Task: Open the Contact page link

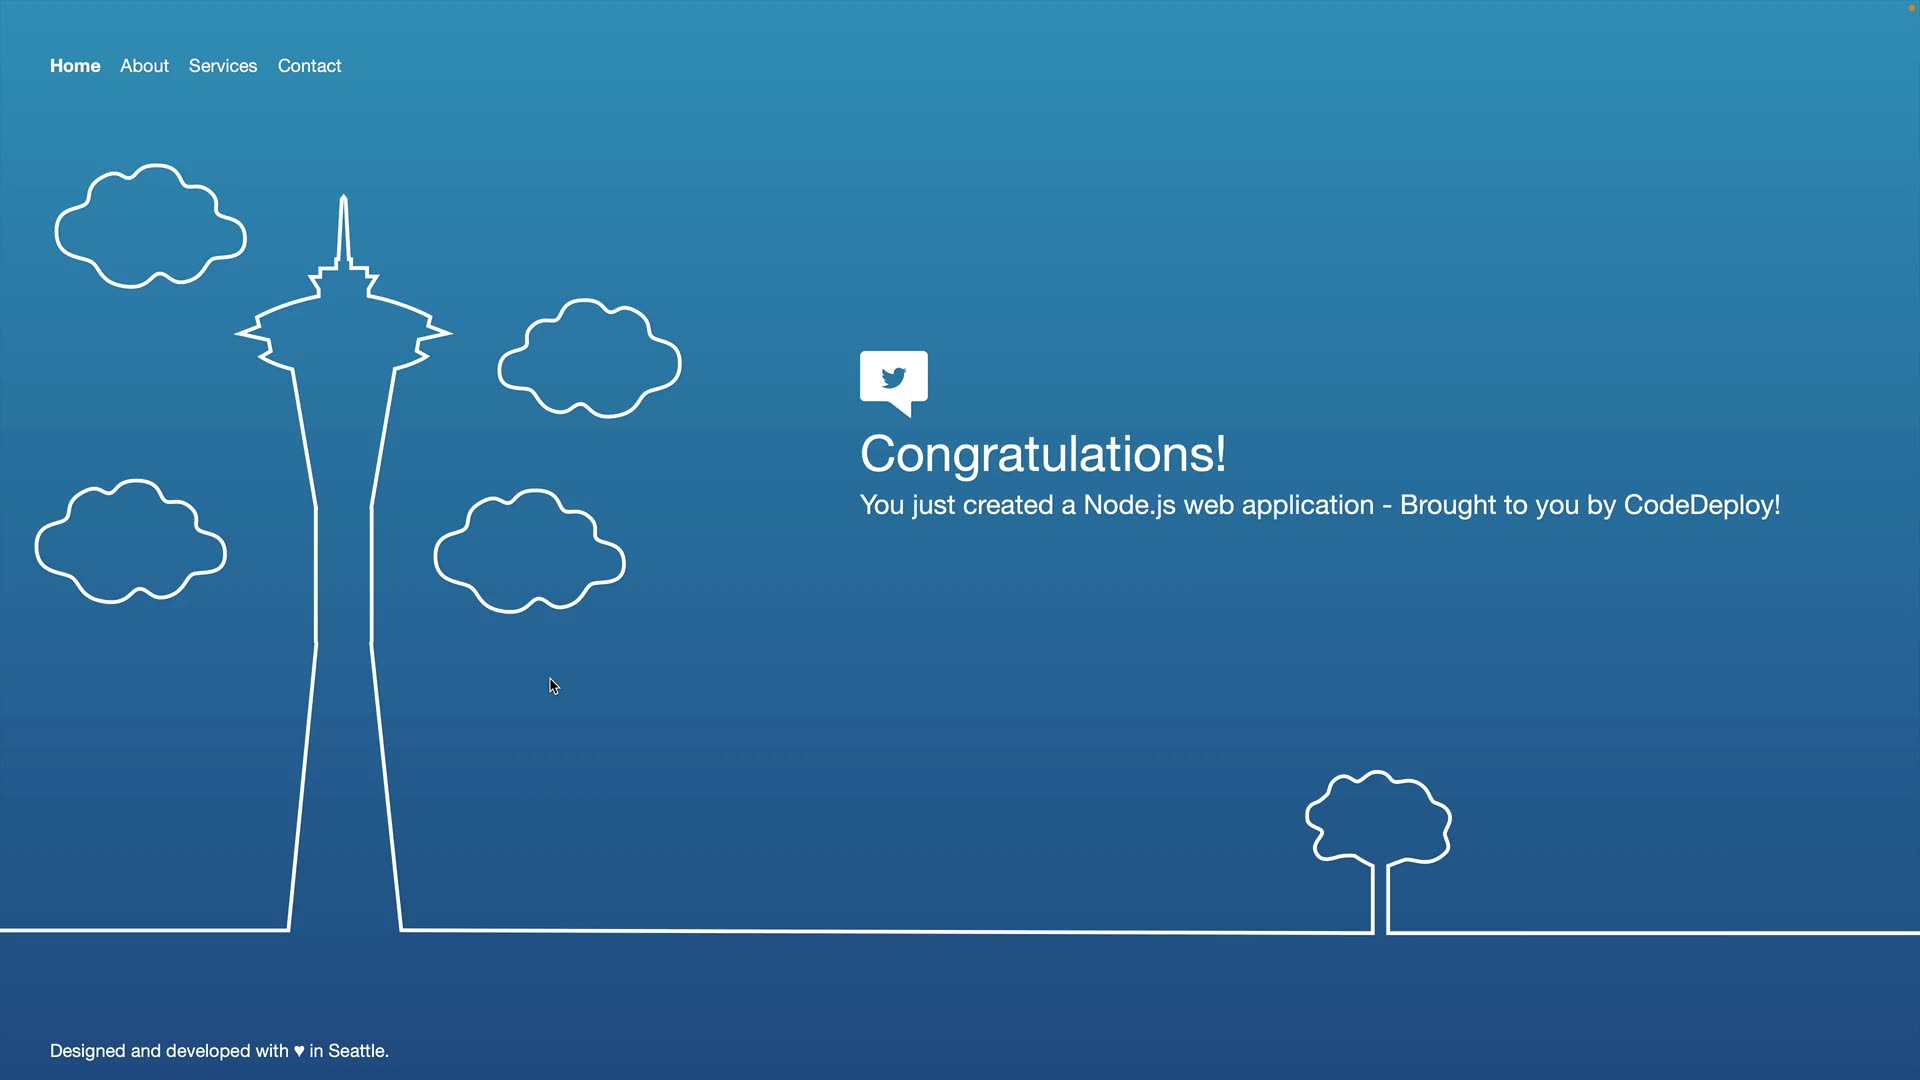Action: pyautogui.click(x=309, y=66)
